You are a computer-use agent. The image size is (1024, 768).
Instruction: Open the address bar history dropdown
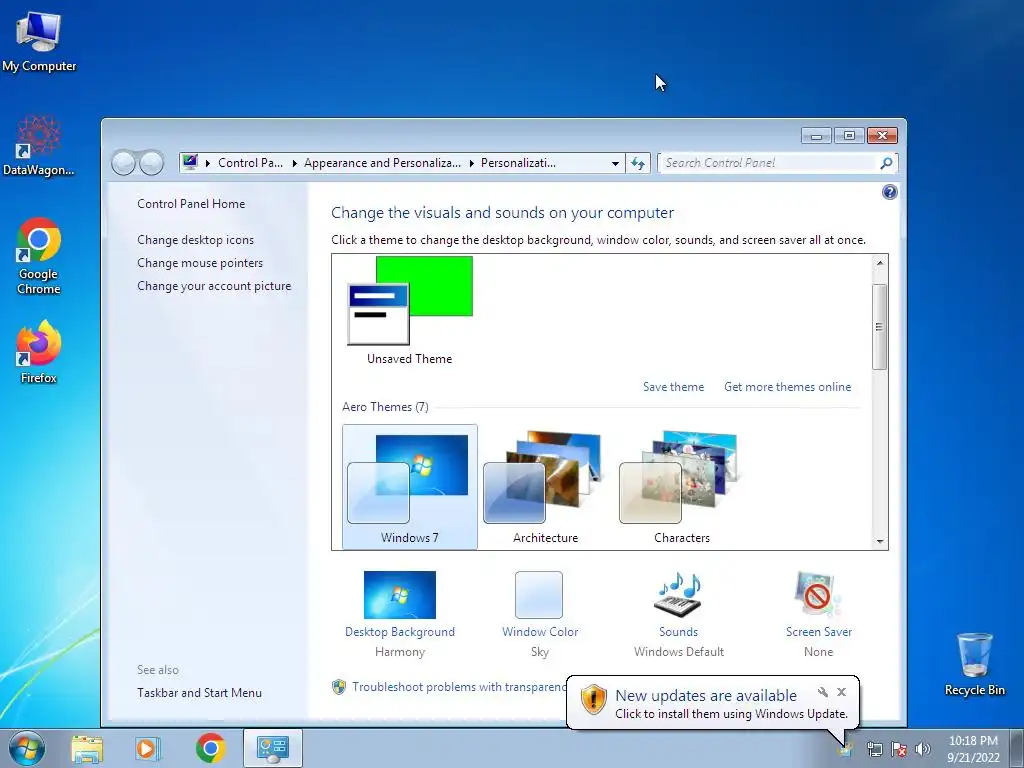click(615, 163)
